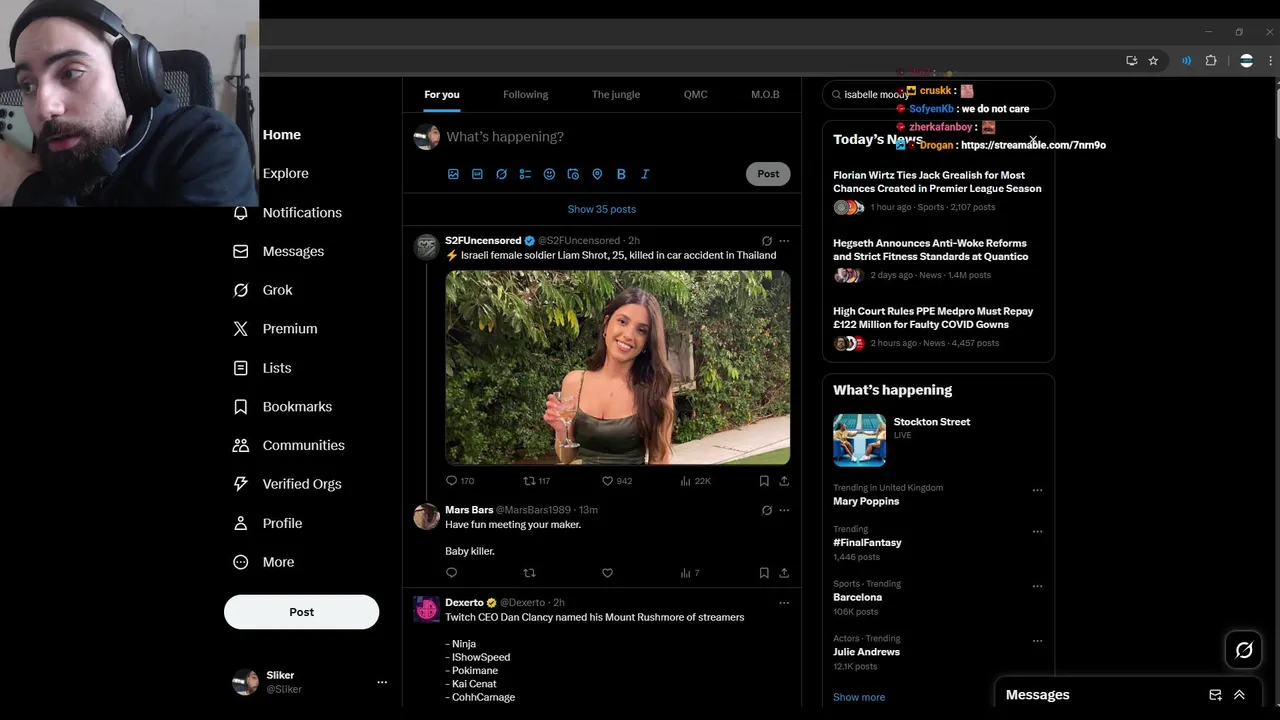1280x720 pixels.
Task: Reply to the S2FUncensored post
Action: coord(460,481)
